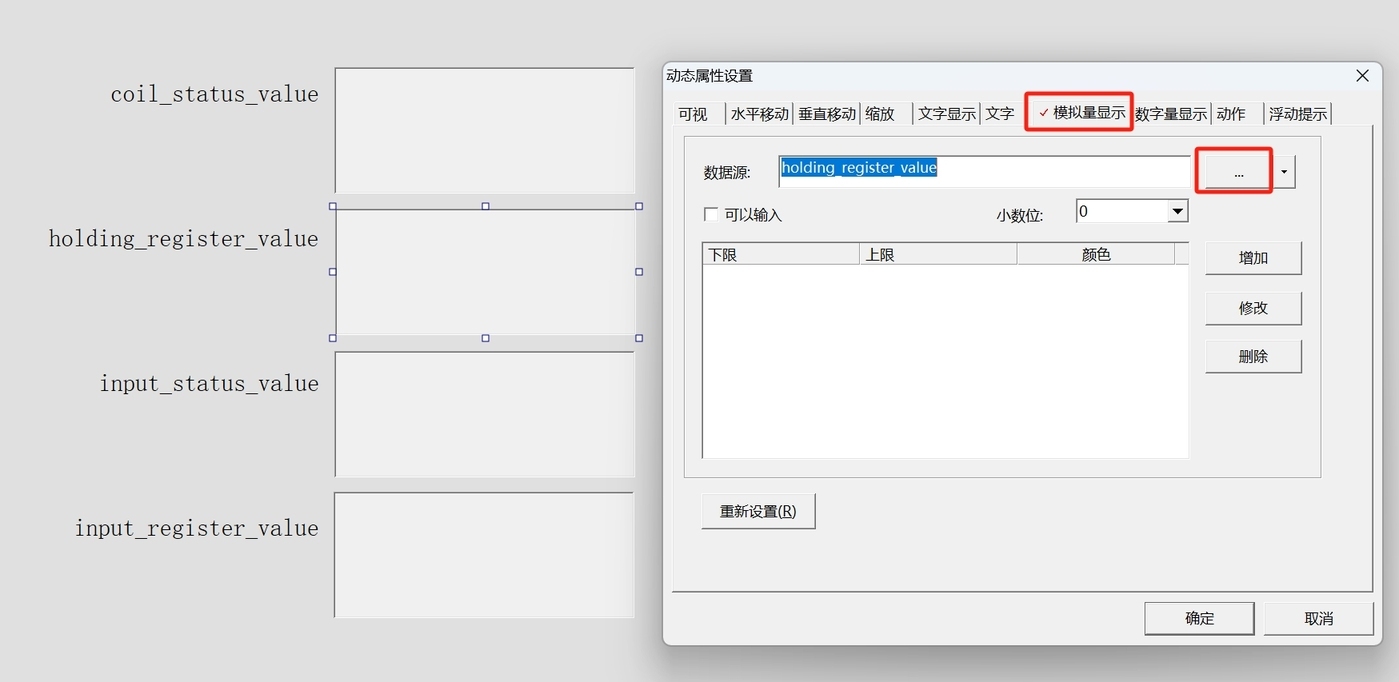Click the 增加 button

(1253, 258)
